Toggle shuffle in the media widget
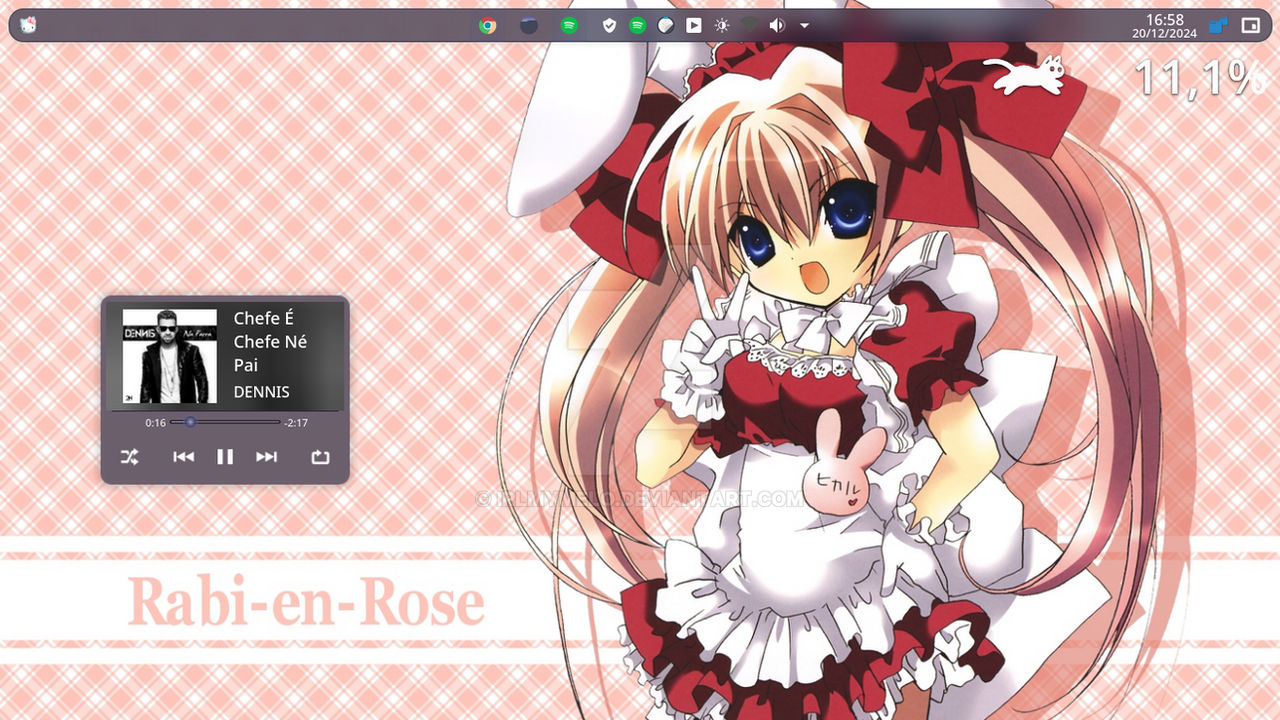This screenshot has height=720, width=1280. point(130,457)
